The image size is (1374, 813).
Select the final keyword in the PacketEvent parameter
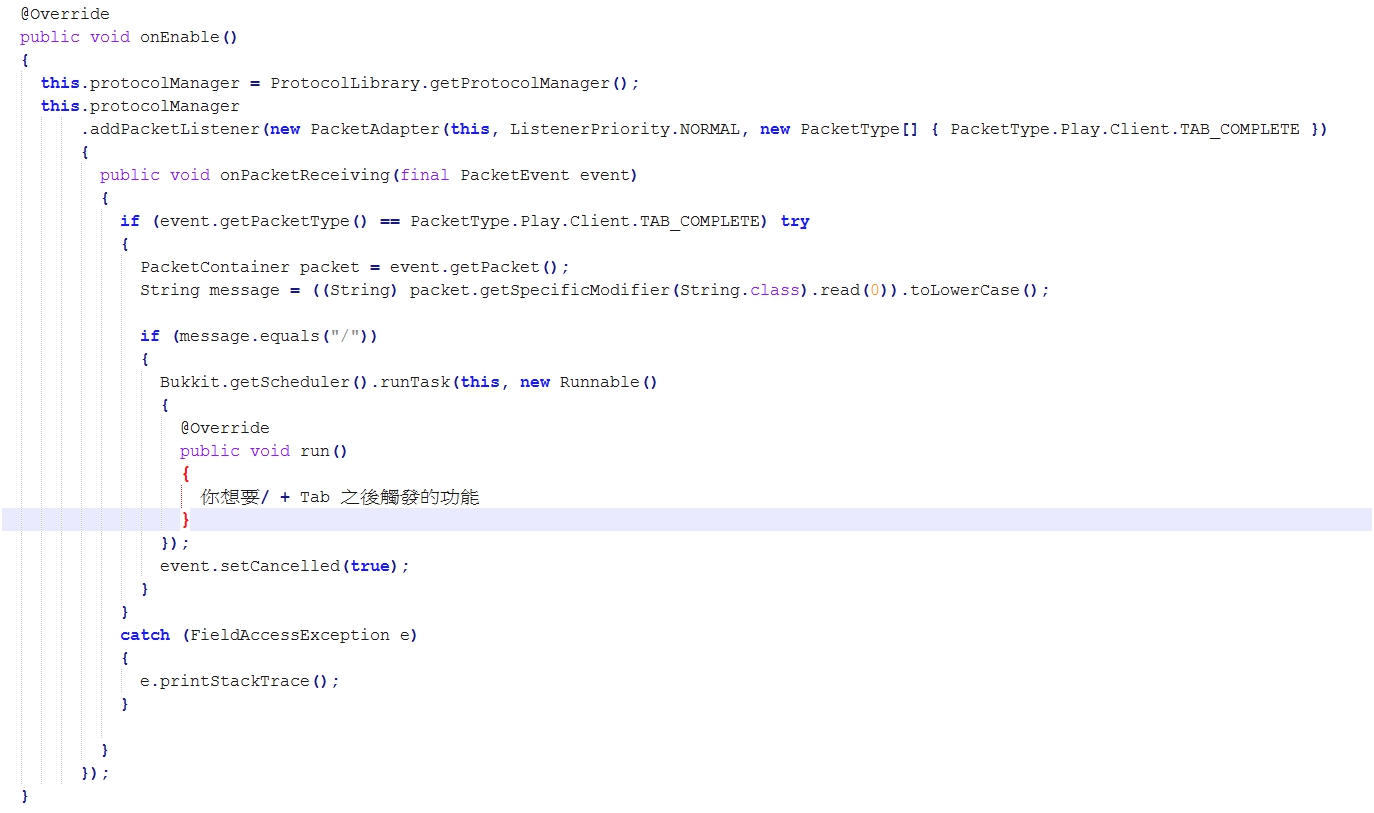click(423, 174)
